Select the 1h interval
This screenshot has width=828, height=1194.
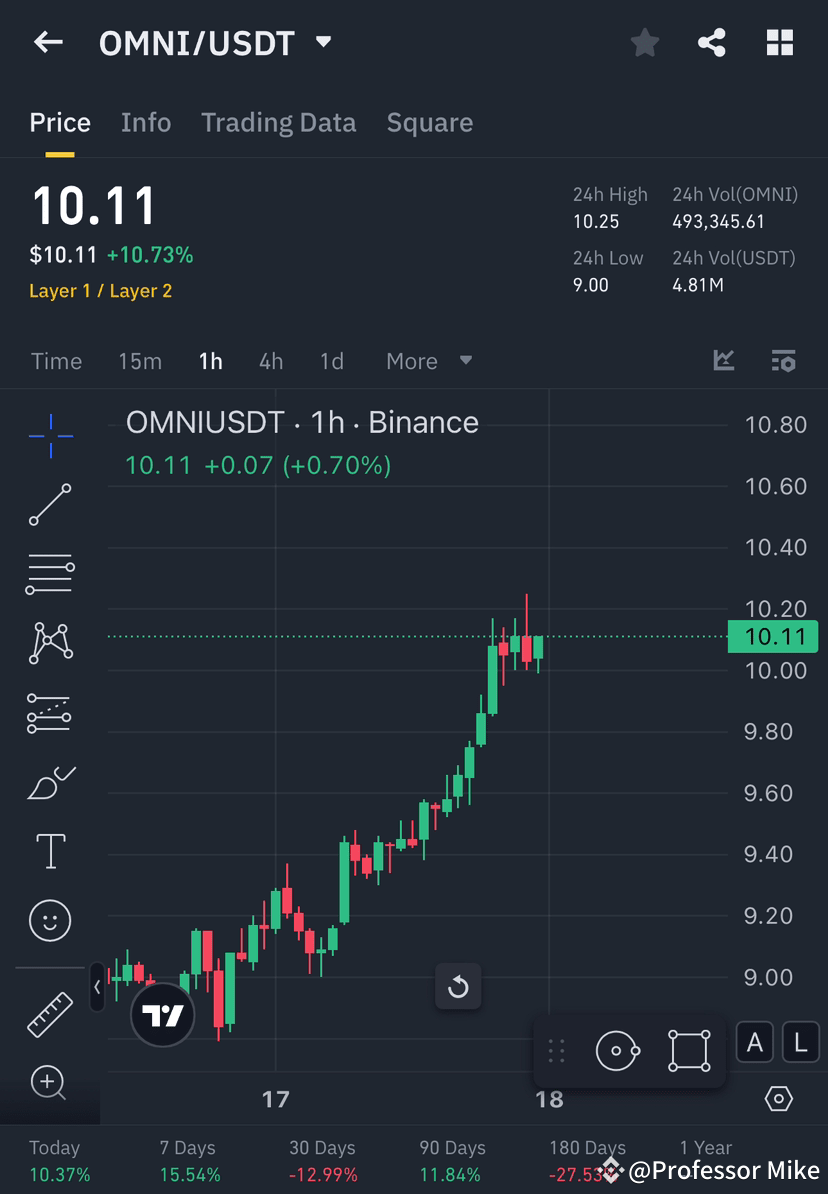[x=211, y=361]
